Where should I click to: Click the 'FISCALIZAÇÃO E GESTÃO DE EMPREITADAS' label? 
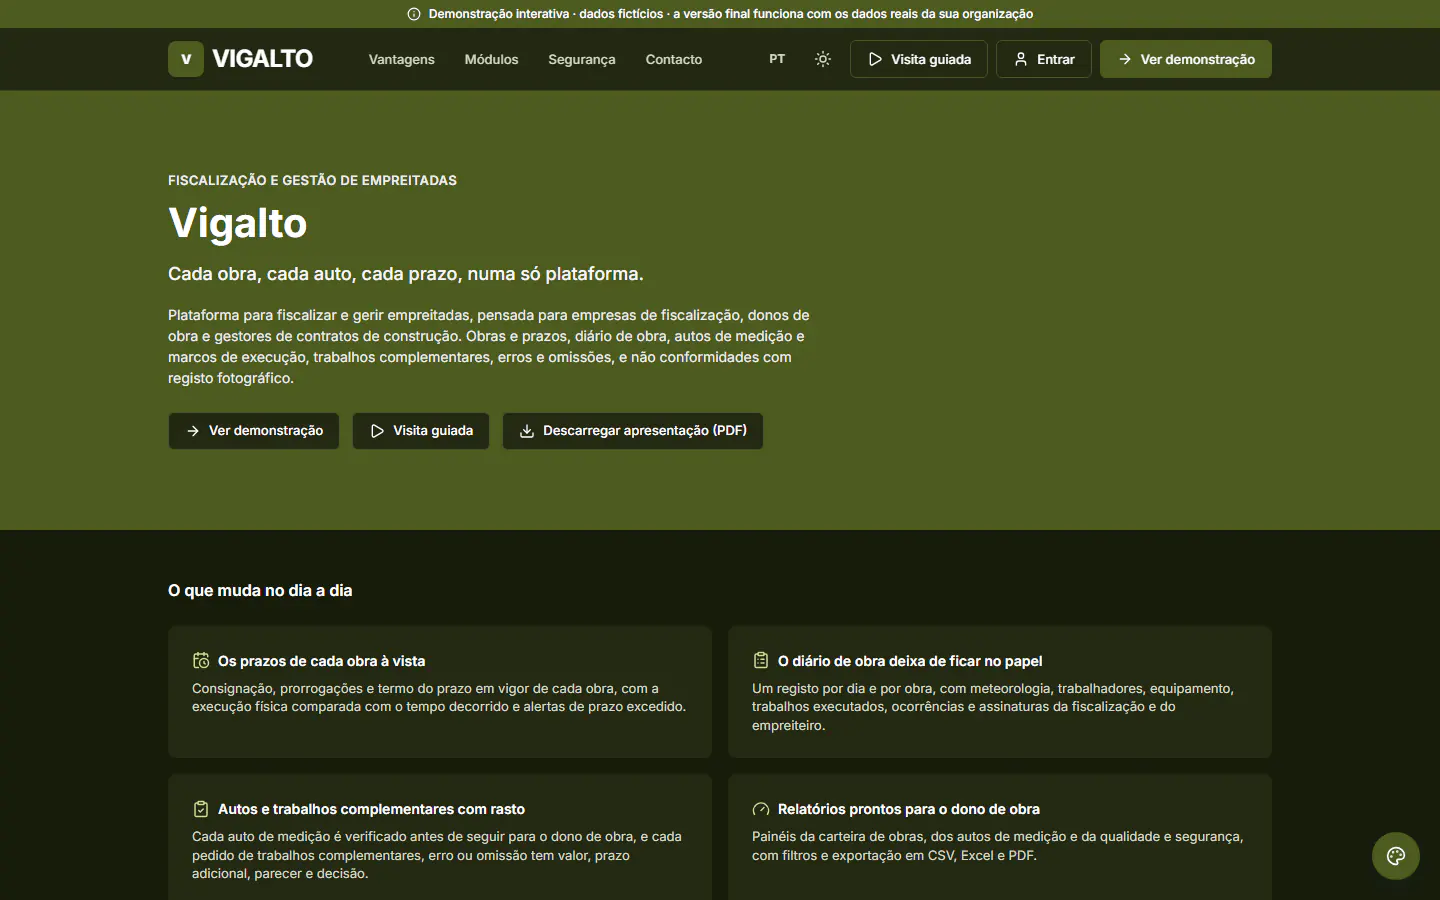(x=312, y=180)
